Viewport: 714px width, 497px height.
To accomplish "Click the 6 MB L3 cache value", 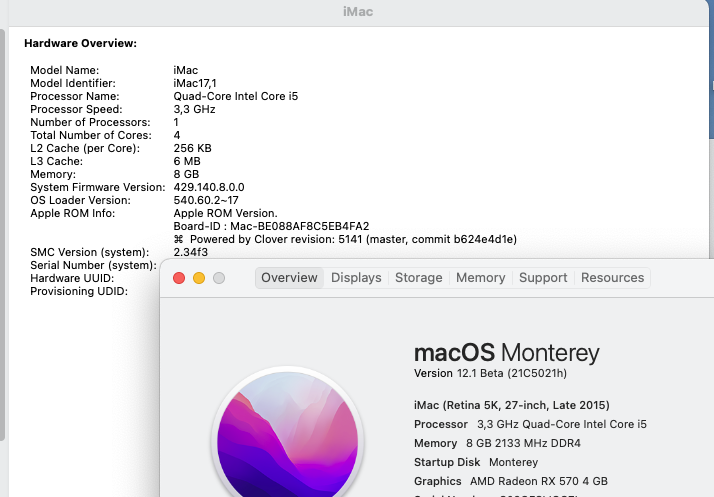I will point(187,161).
